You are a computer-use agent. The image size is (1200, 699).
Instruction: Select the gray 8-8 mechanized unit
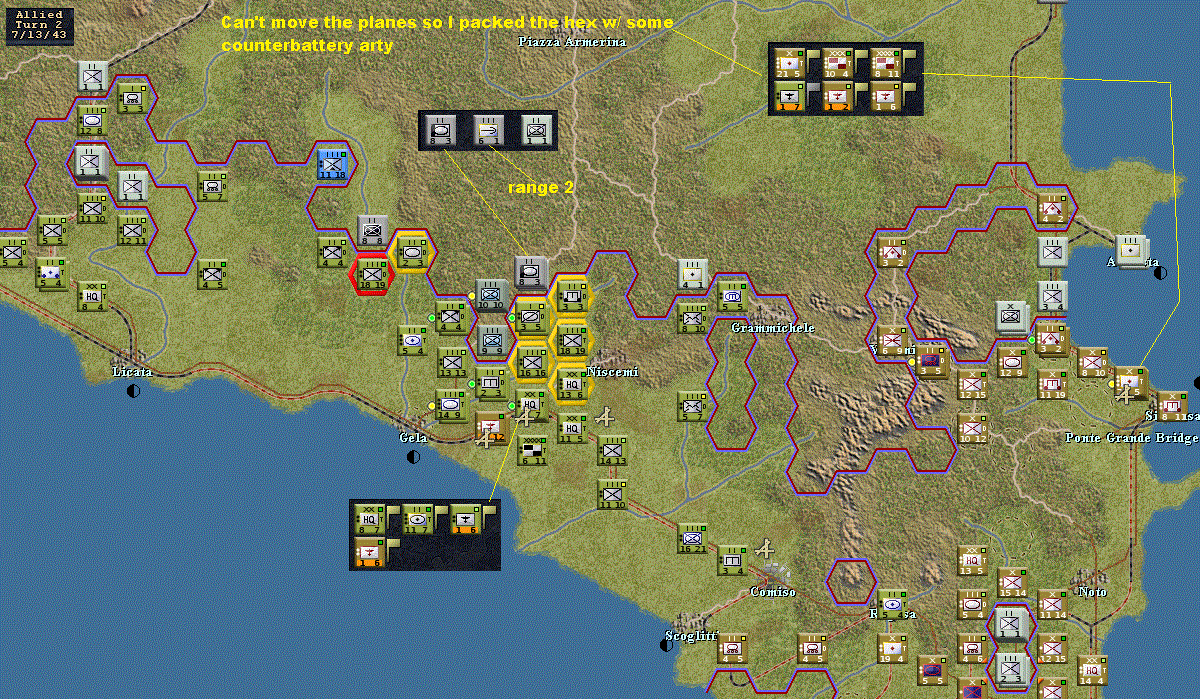click(x=373, y=230)
